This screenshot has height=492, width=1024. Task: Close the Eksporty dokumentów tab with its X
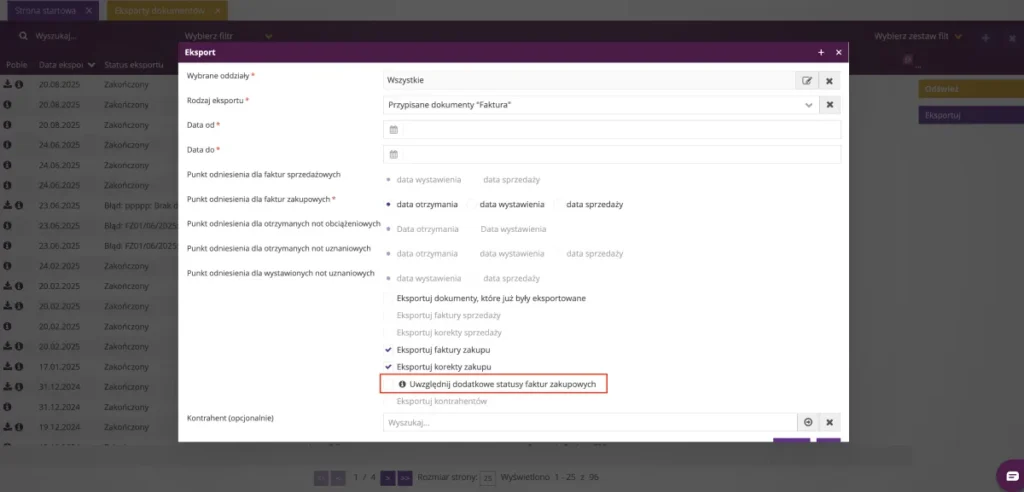216,11
